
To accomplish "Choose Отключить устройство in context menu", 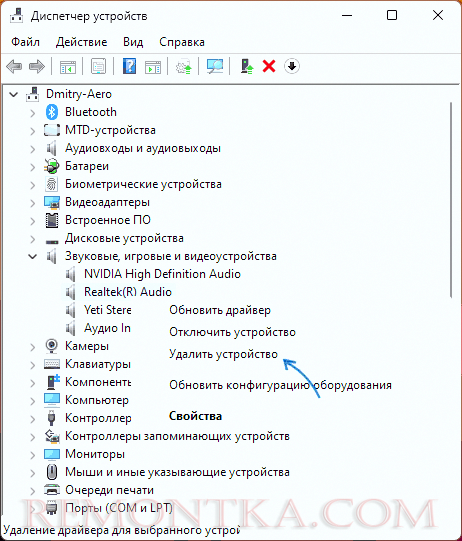I will [232, 332].
